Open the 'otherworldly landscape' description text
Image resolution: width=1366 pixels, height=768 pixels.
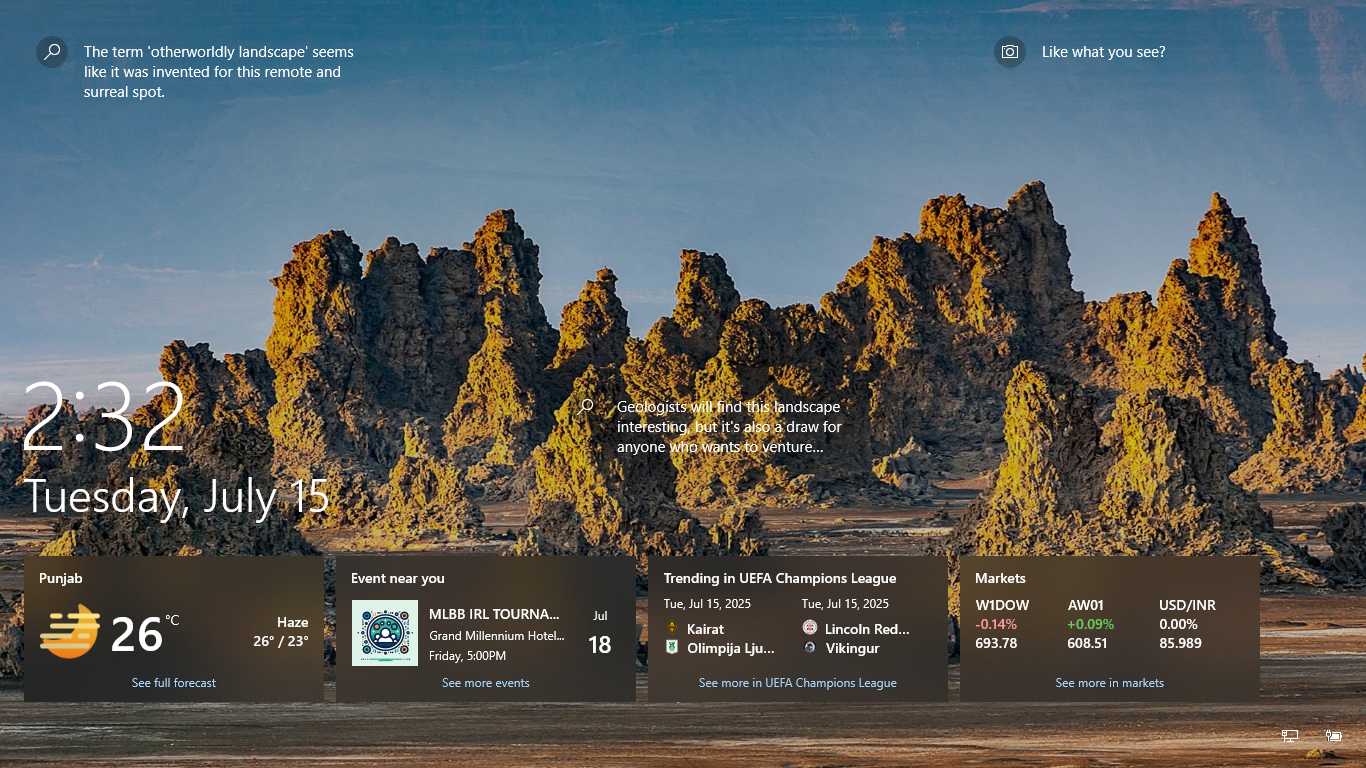pyautogui.click(x=219, y=72)
